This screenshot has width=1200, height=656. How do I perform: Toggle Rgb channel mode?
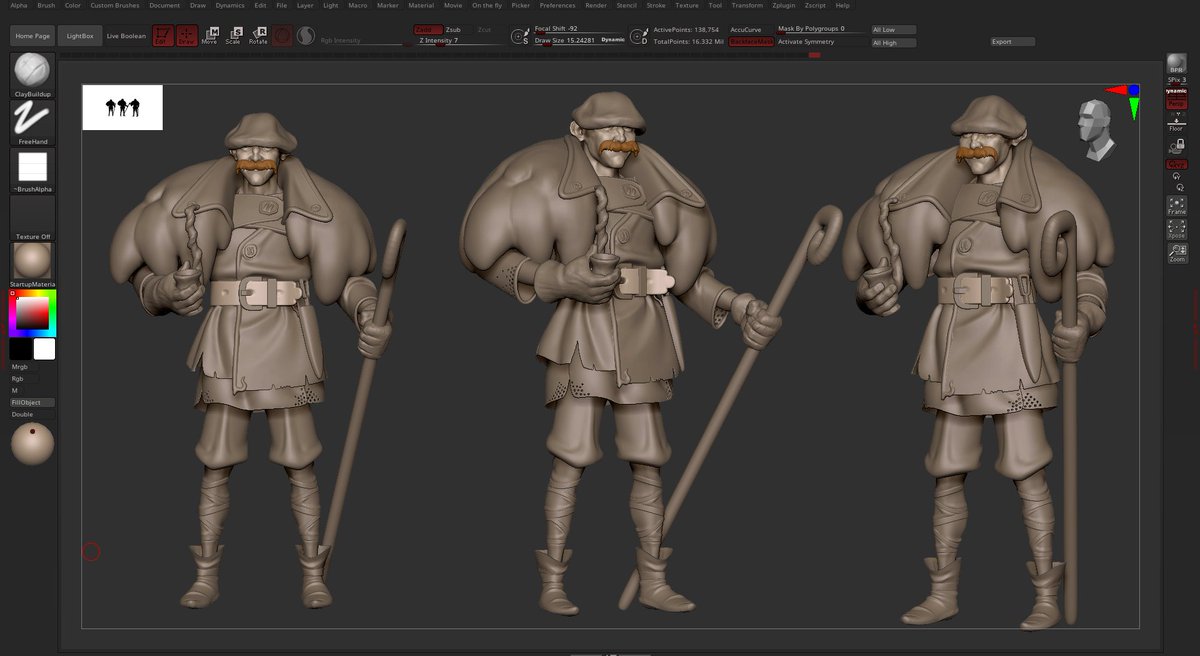click(x=24, y=379)
